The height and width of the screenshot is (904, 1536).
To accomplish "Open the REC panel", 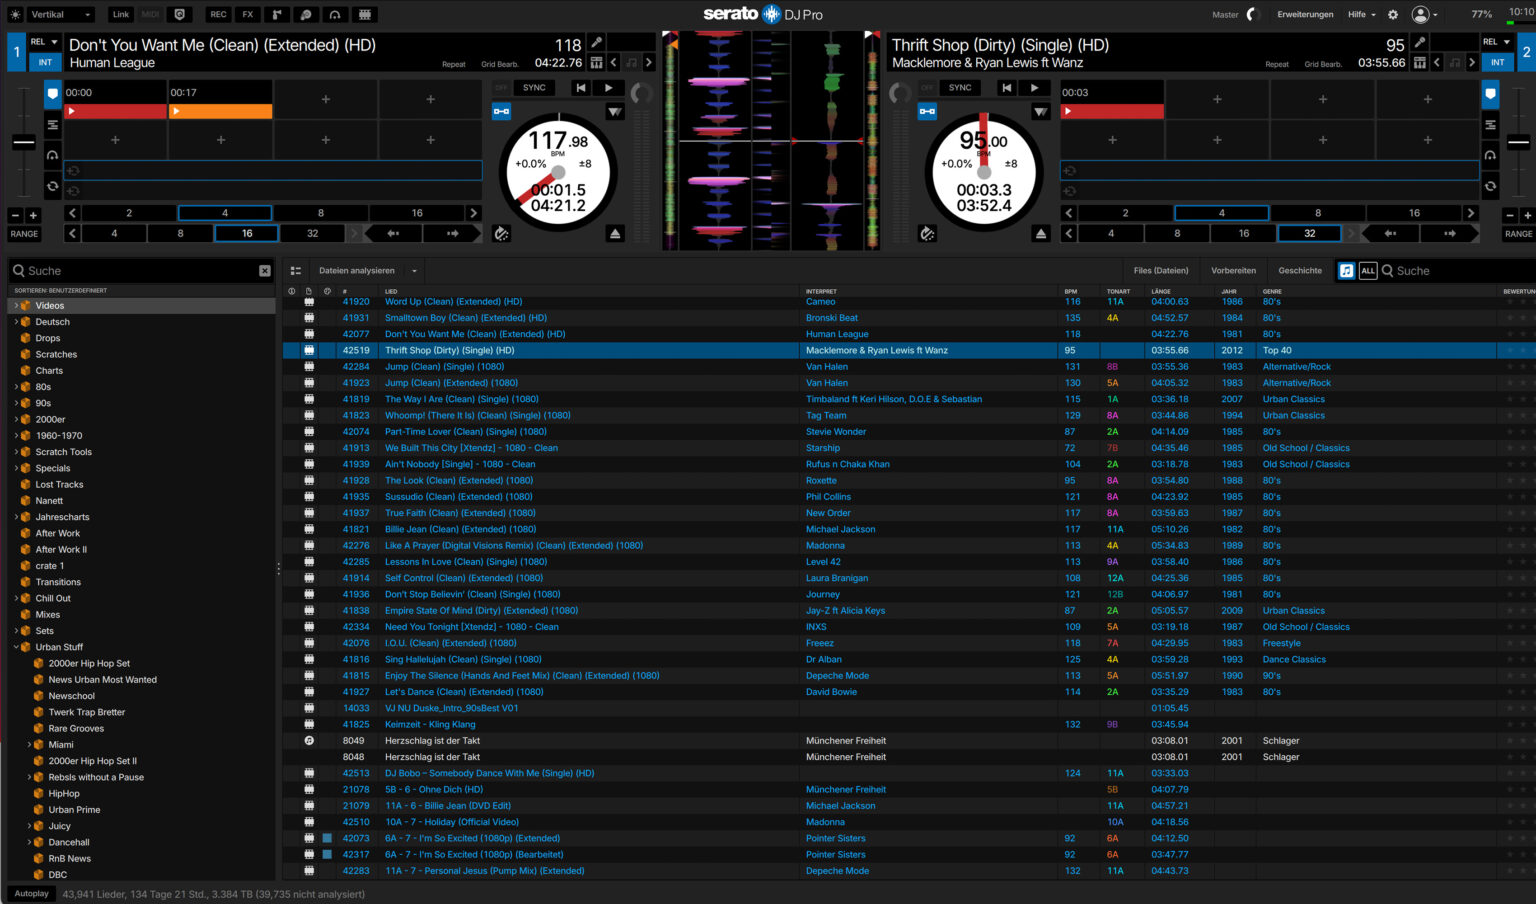I will [x=218, y=15].
